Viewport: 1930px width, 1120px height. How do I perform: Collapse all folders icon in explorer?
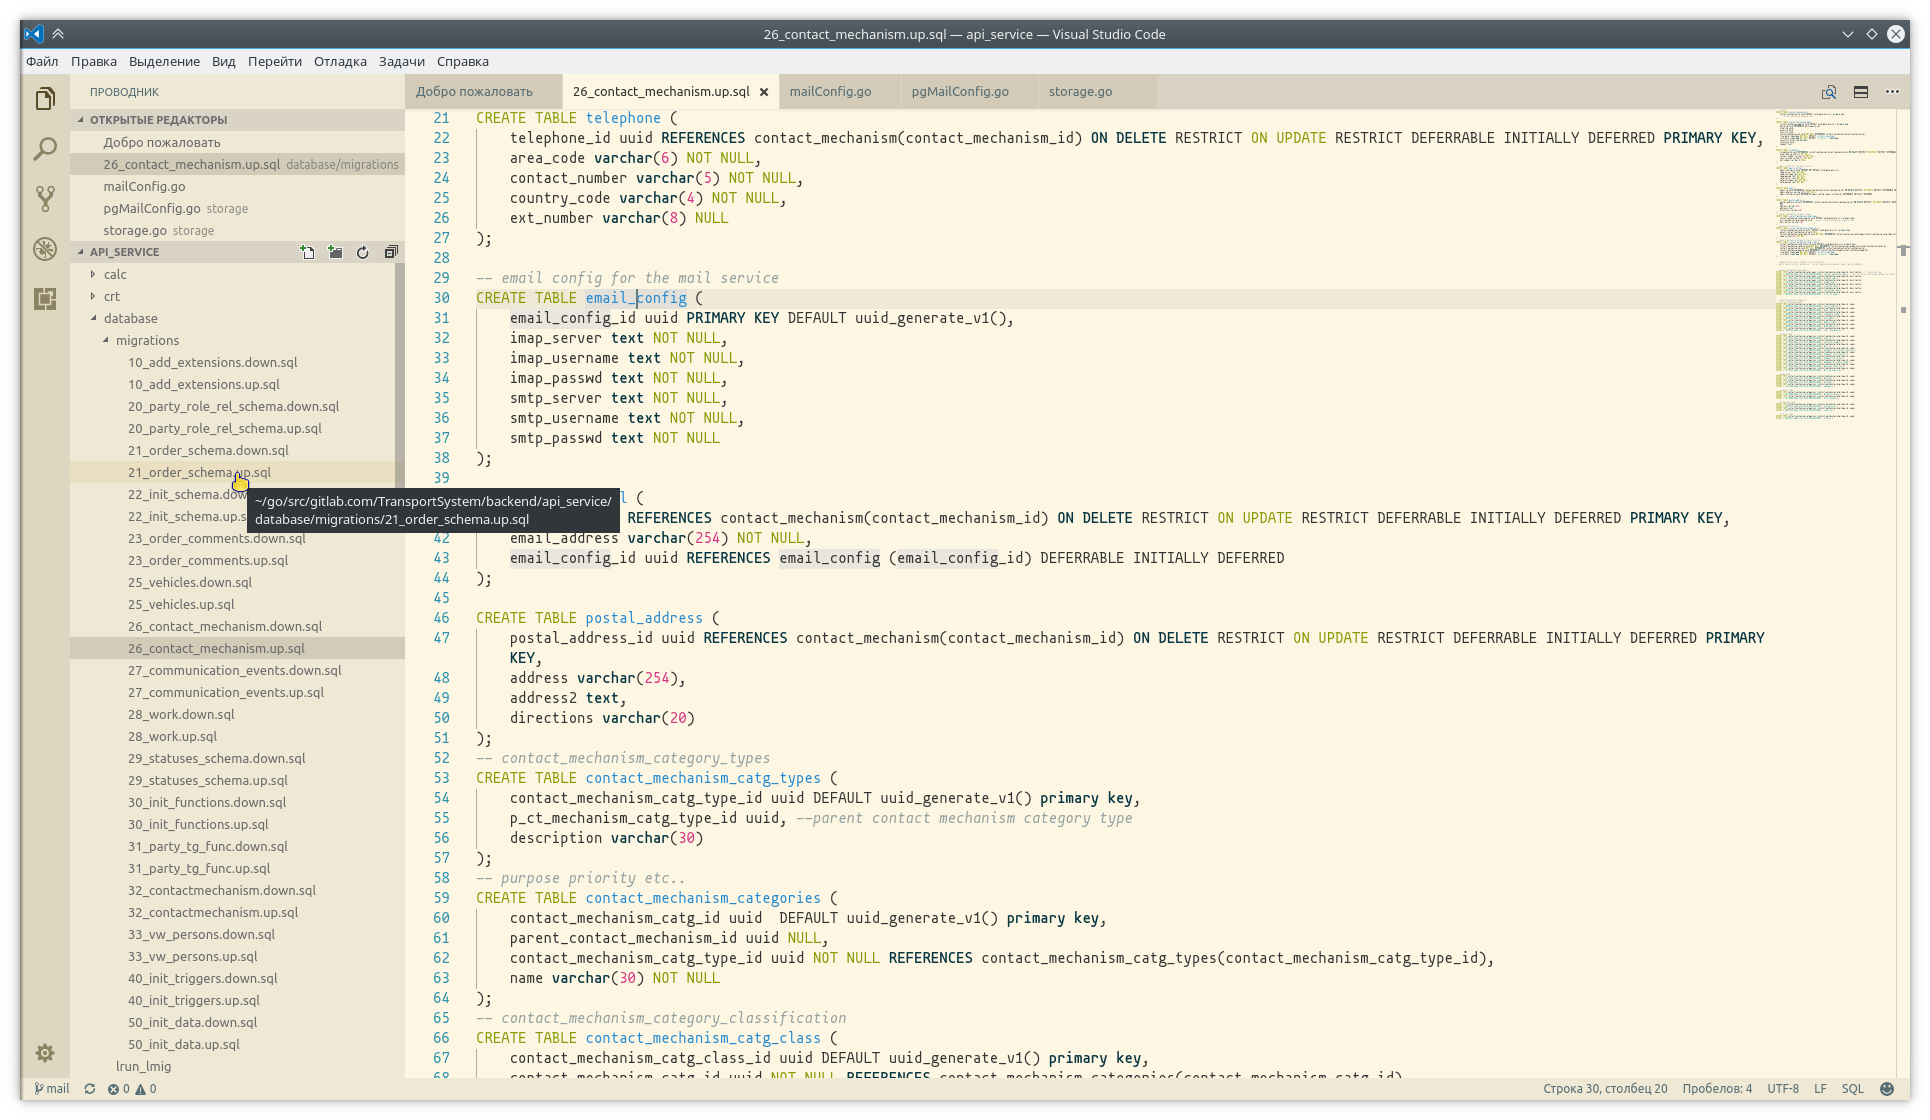[391, 252]
